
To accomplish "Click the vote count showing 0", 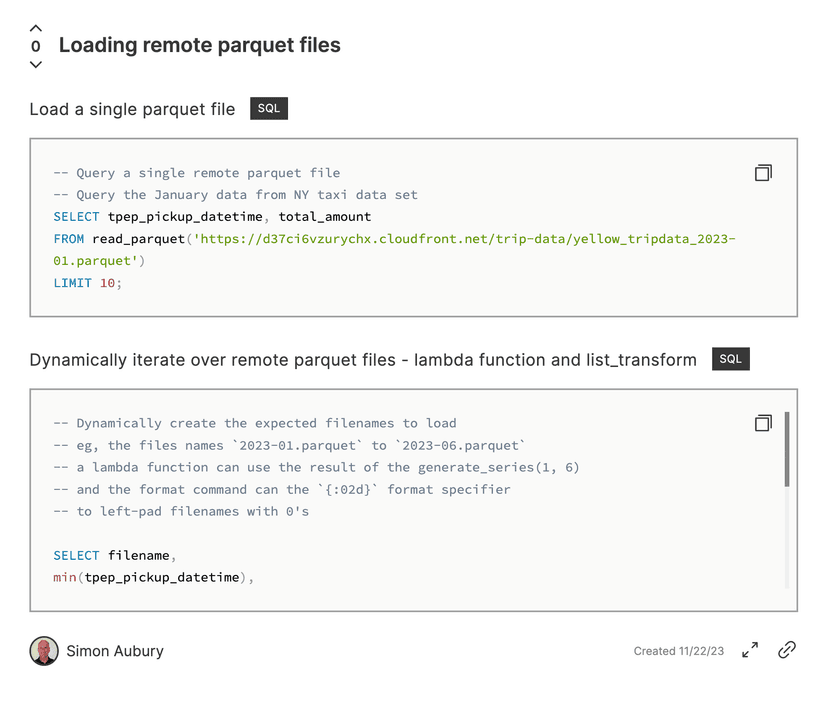I will click(35, 45).
